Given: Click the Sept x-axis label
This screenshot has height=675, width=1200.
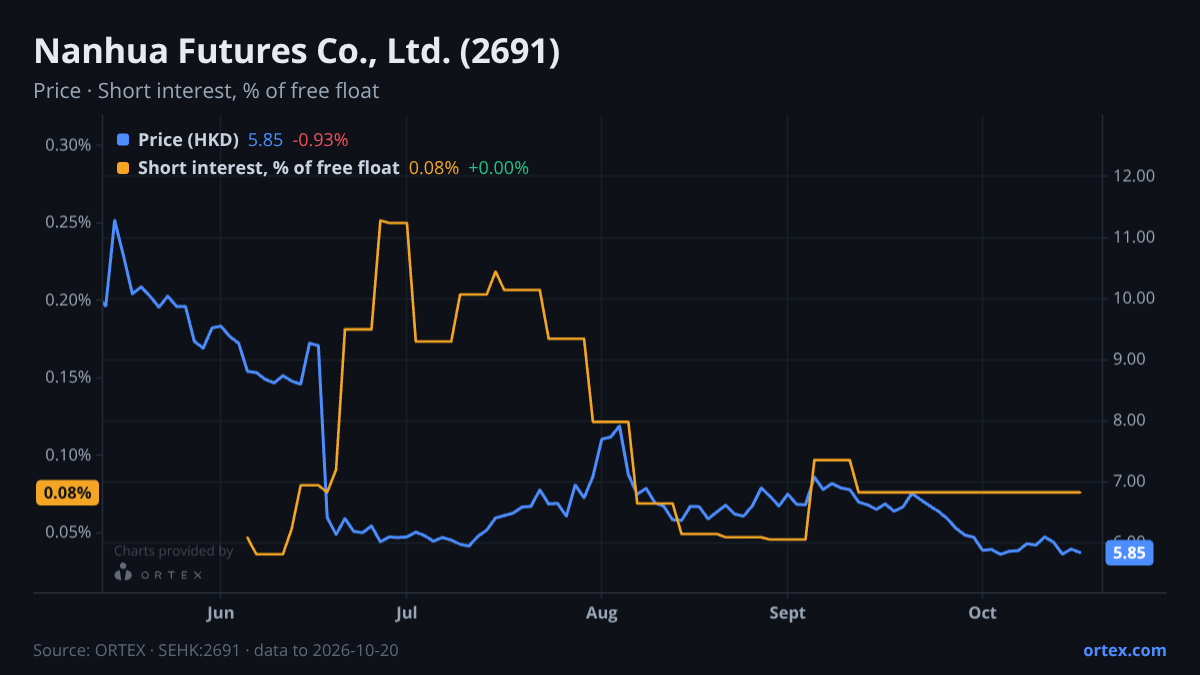Looking at the screenshot, I should pyautogui.click(x=788, y=613).
